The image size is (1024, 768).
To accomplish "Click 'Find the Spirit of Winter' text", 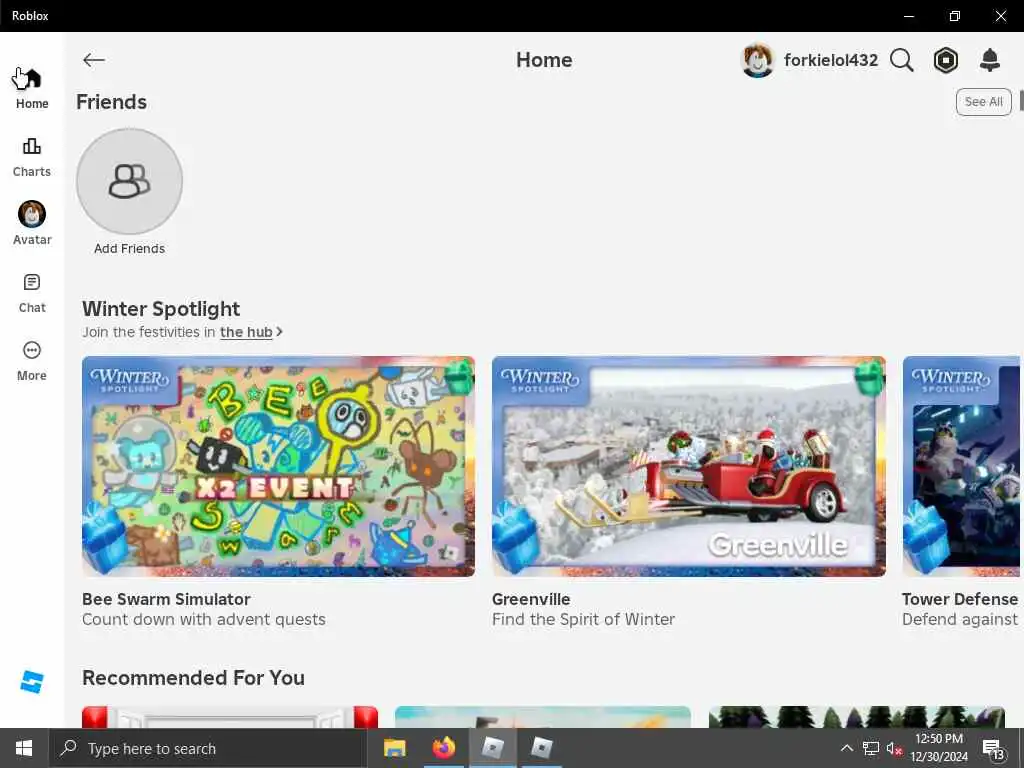I will tap(583, 619).
